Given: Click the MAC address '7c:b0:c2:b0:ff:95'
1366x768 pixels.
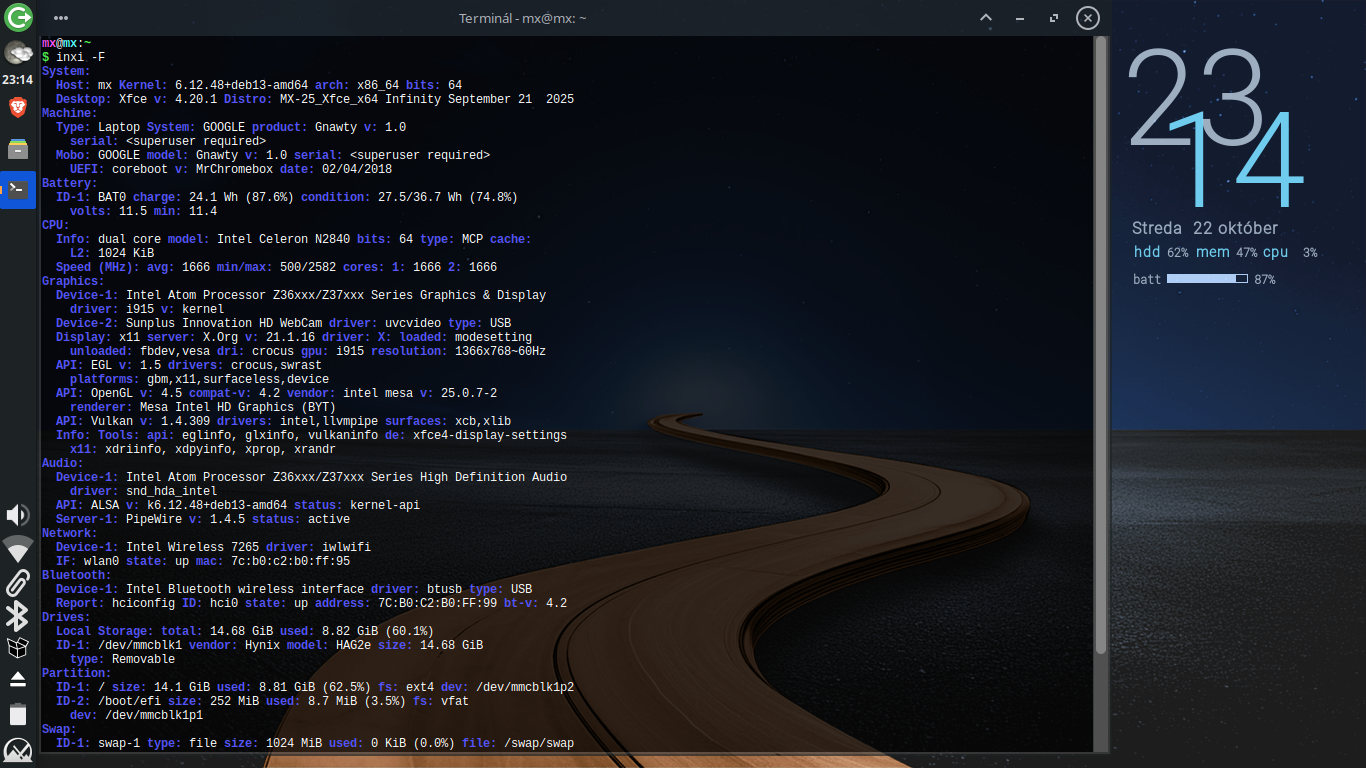Looking at the screenshot, I should click(291, 561).
